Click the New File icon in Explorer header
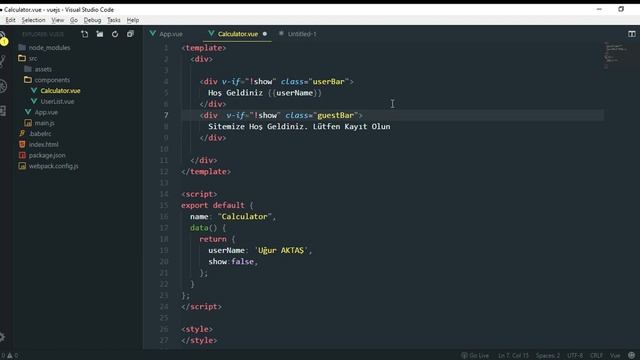 84,34
